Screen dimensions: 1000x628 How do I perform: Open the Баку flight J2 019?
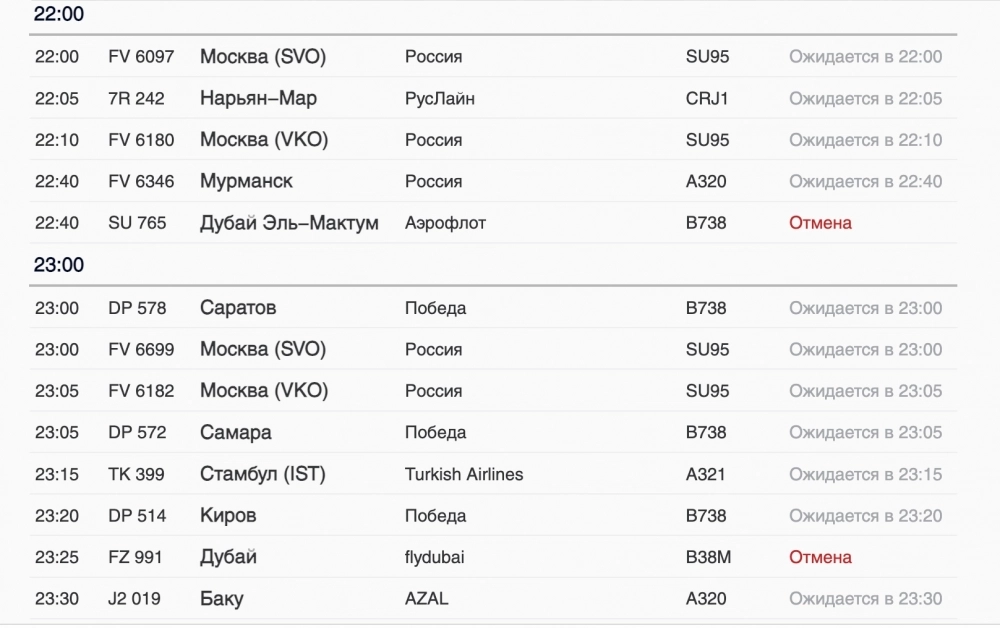point(221,600)
